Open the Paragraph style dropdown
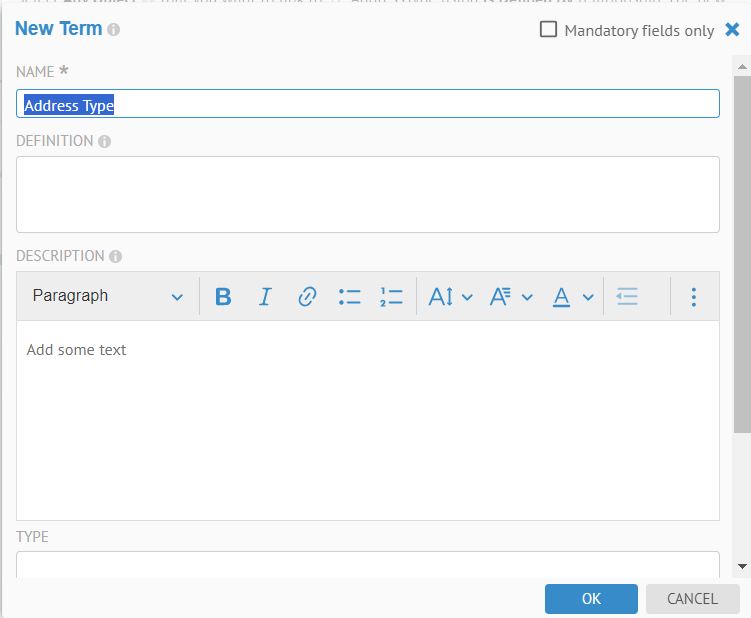This screenshot has height=618, width=751. [107, 297]
